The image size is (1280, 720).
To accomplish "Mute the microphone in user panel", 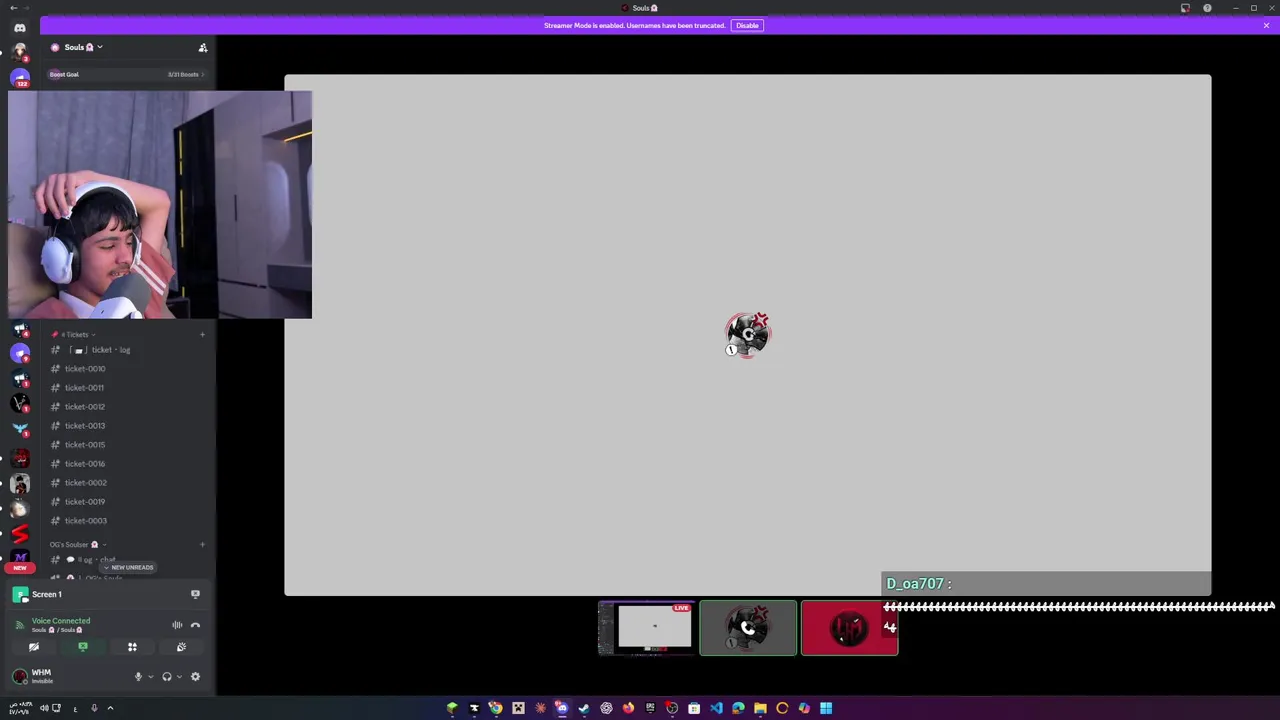I will pyautogui.click(x=139, y=677).
